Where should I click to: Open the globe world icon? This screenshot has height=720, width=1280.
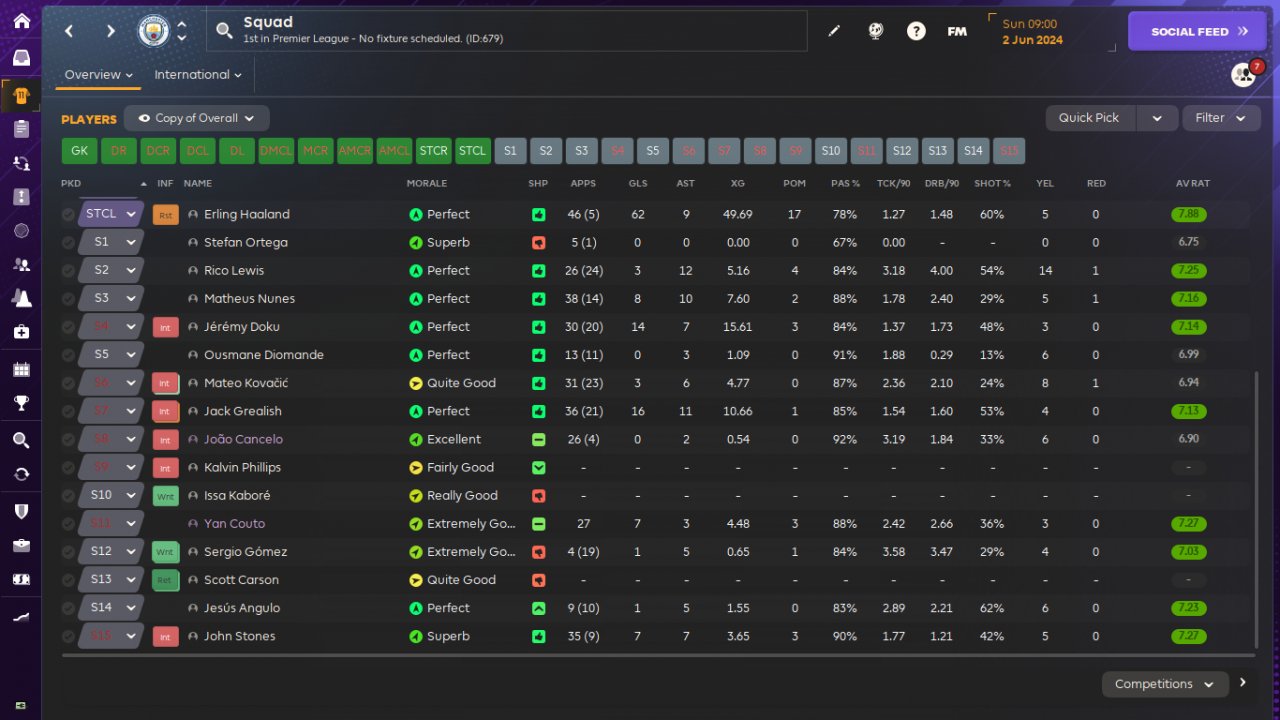875,31
